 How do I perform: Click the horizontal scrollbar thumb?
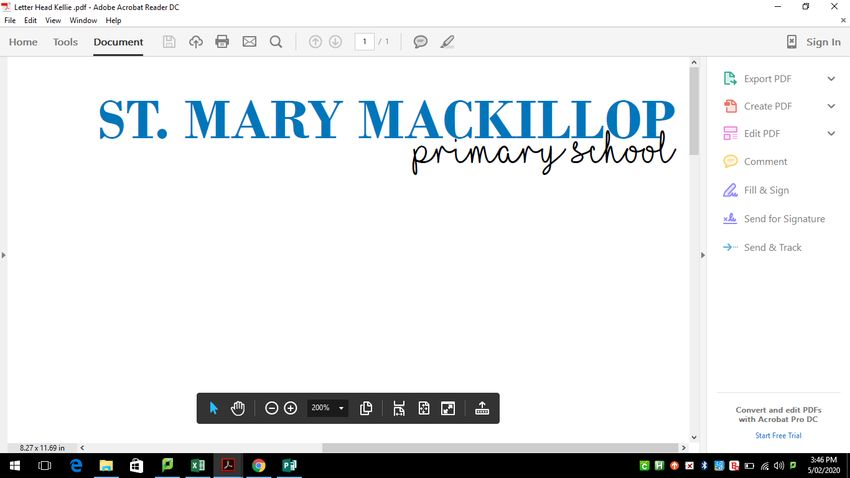tap(500, 448)
